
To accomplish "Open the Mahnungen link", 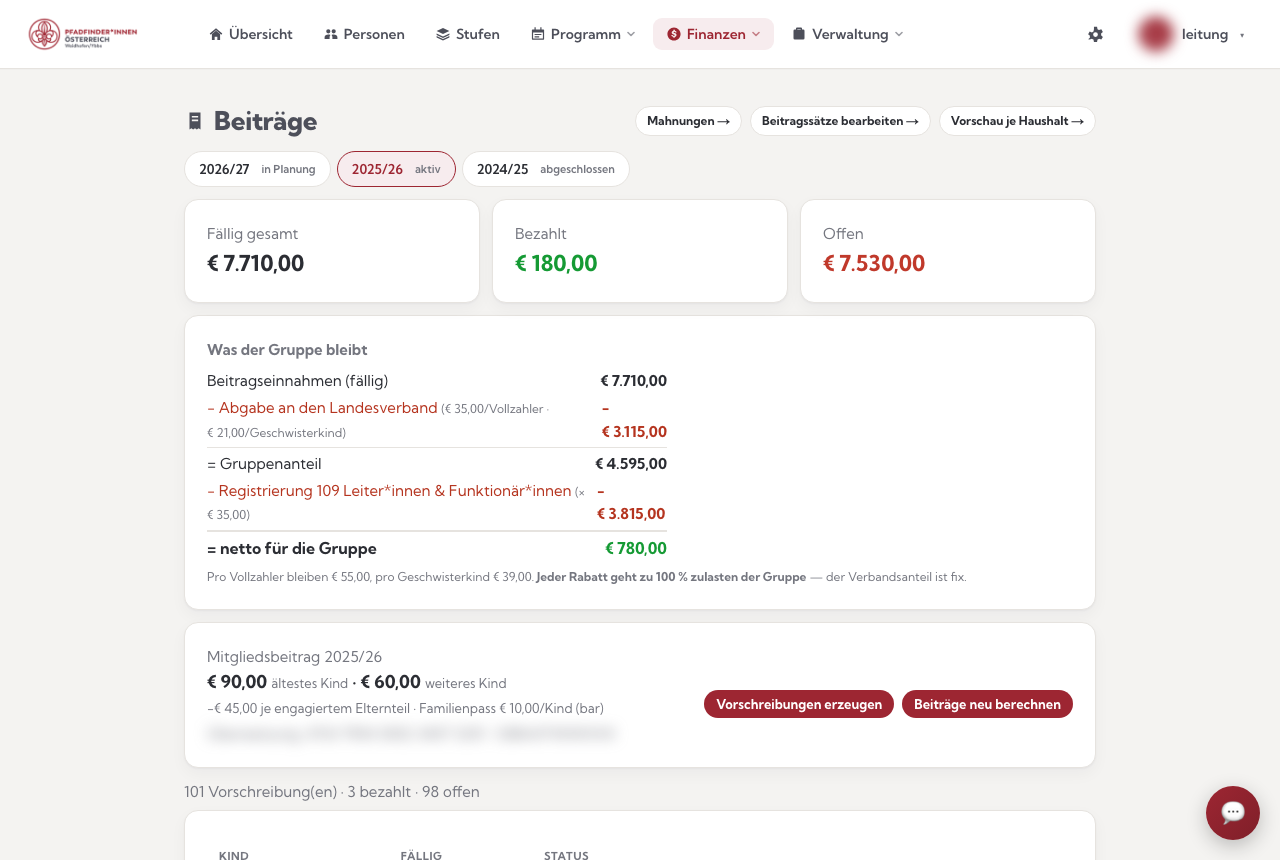I will coord(688,121).
